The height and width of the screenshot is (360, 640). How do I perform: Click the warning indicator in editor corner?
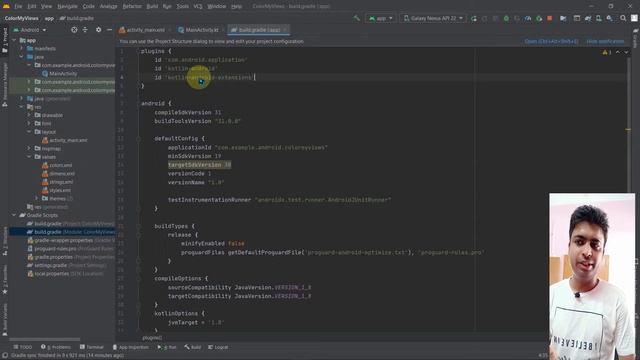click(x=607, y=52)
